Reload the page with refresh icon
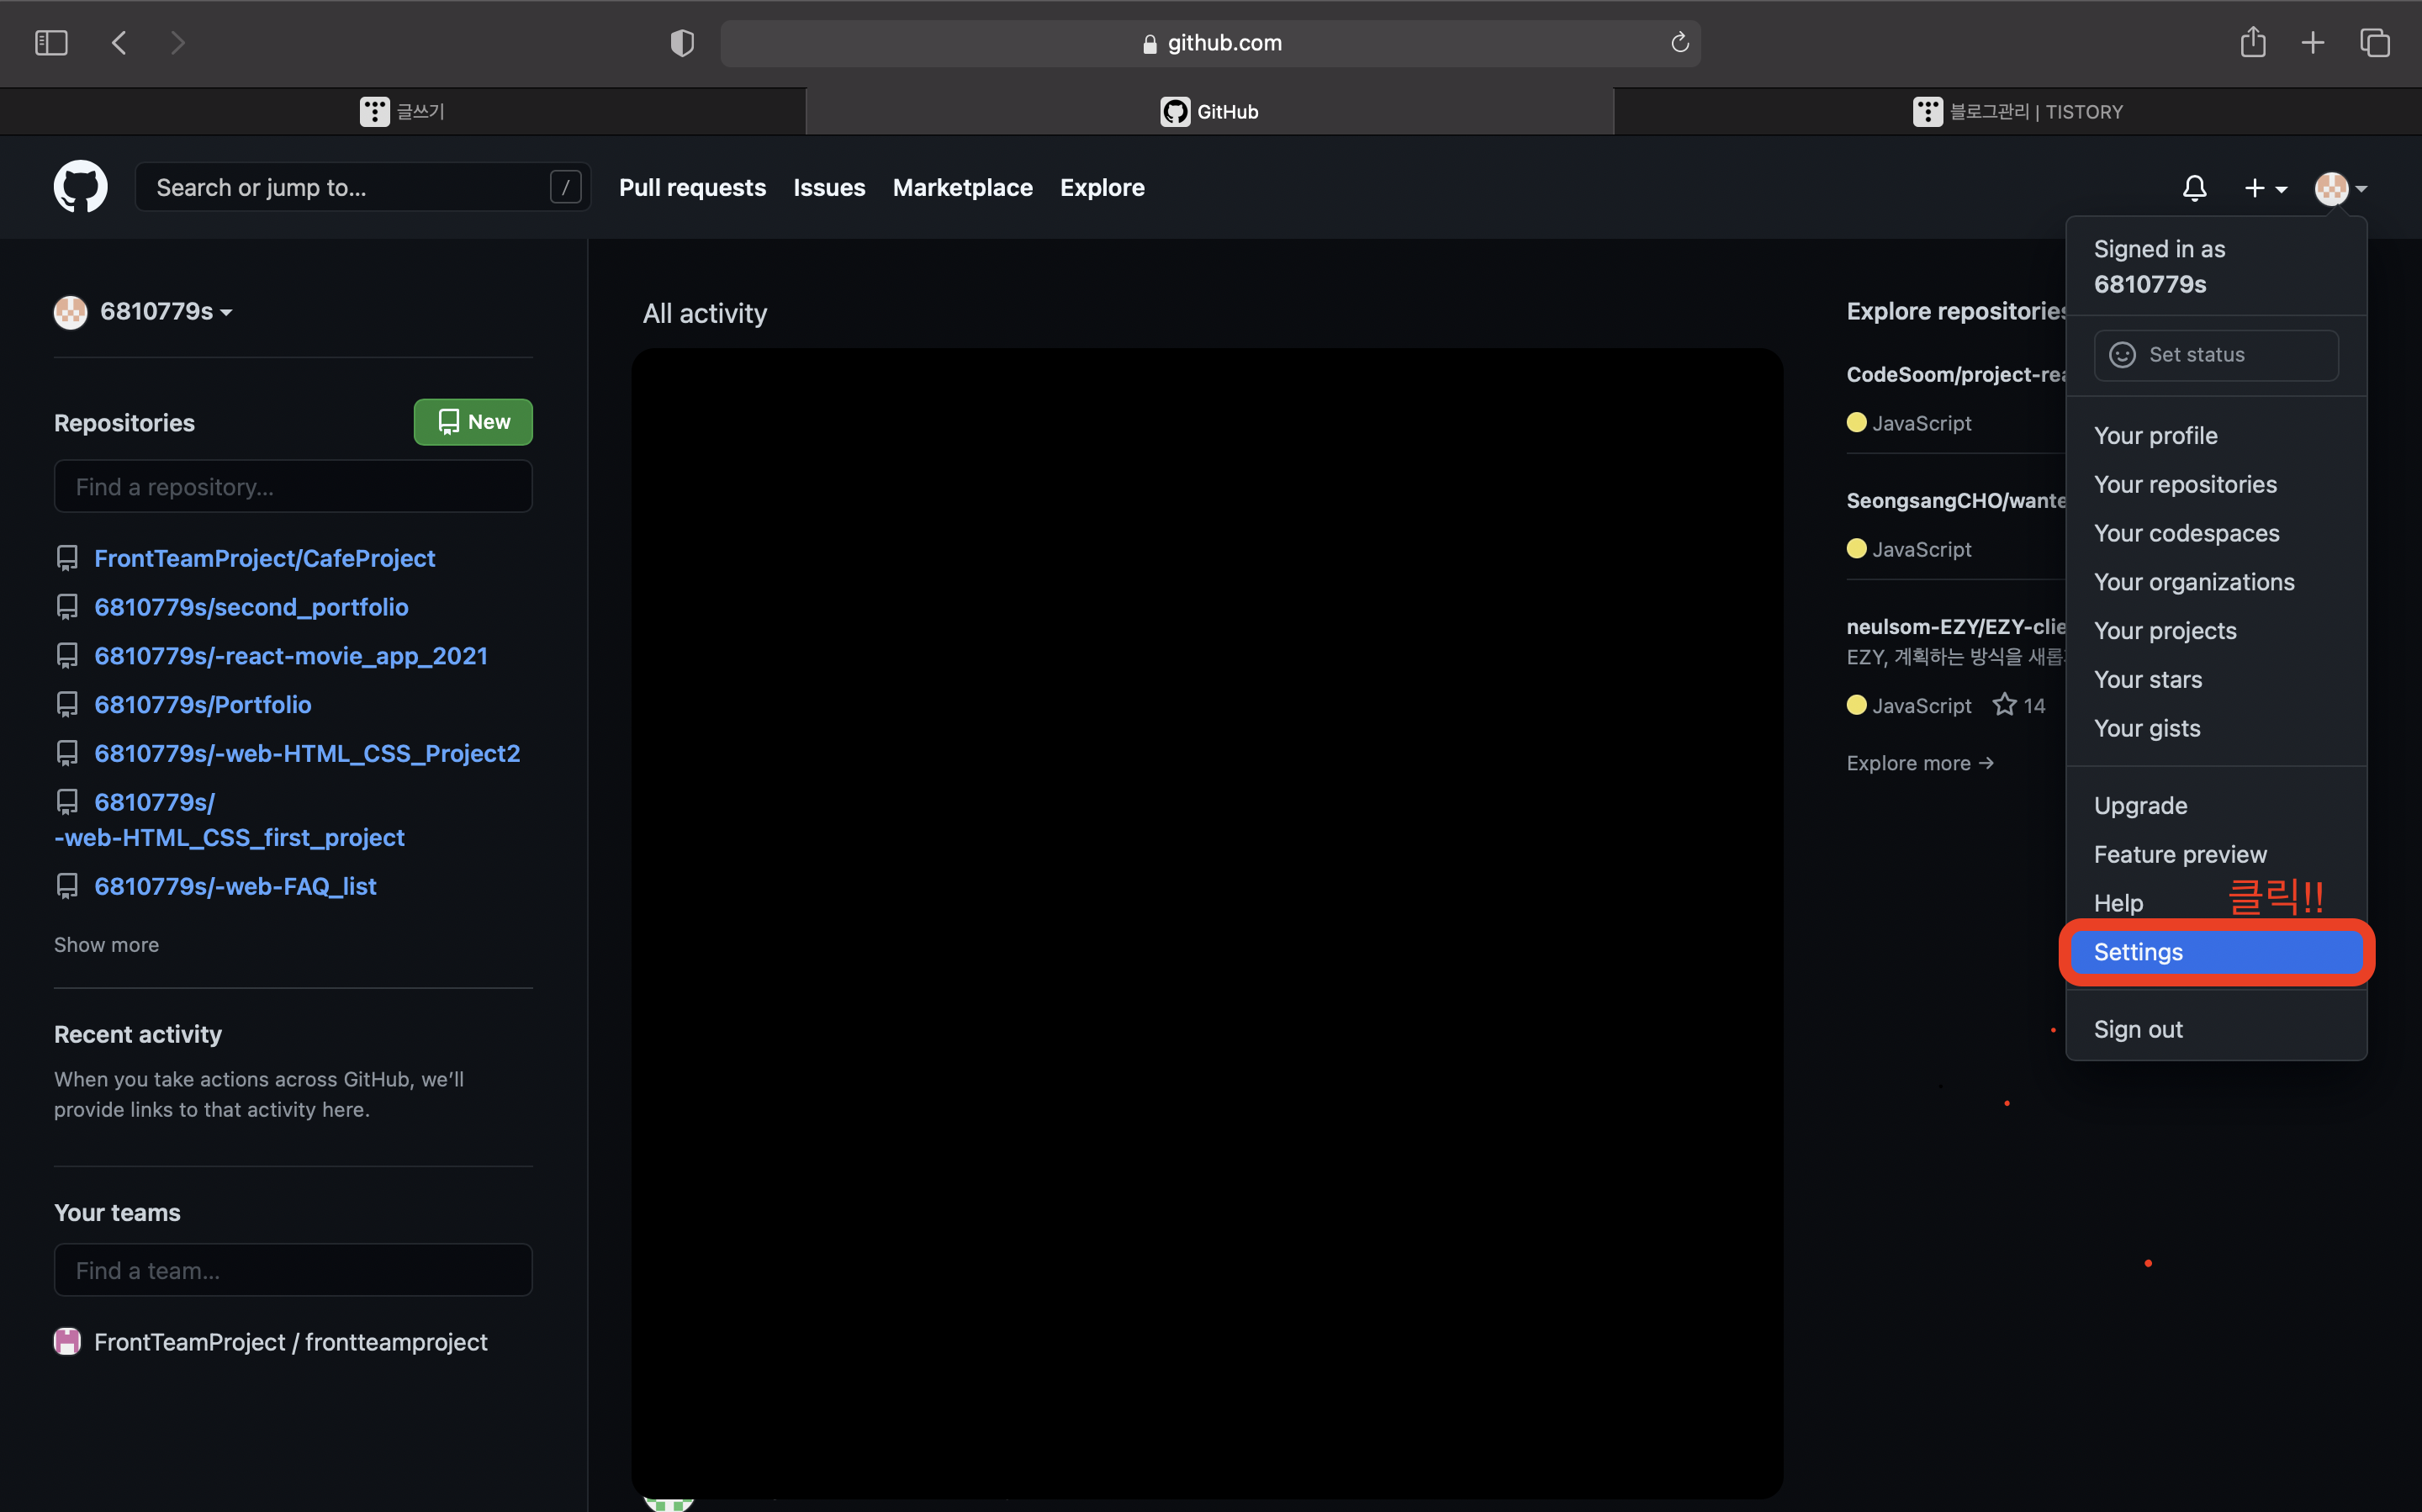Image resolution: width=2422 pixels, height=1512 pixels. (x=1679, y=43)
